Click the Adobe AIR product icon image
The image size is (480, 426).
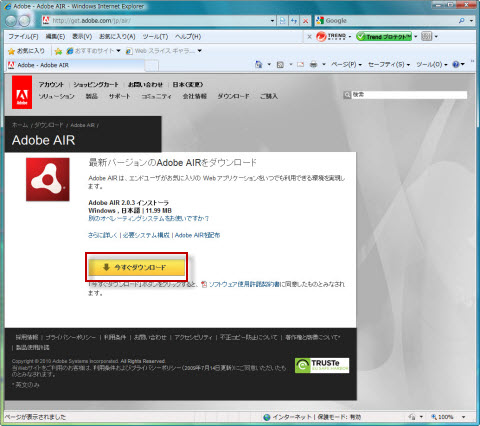(48, 179)
